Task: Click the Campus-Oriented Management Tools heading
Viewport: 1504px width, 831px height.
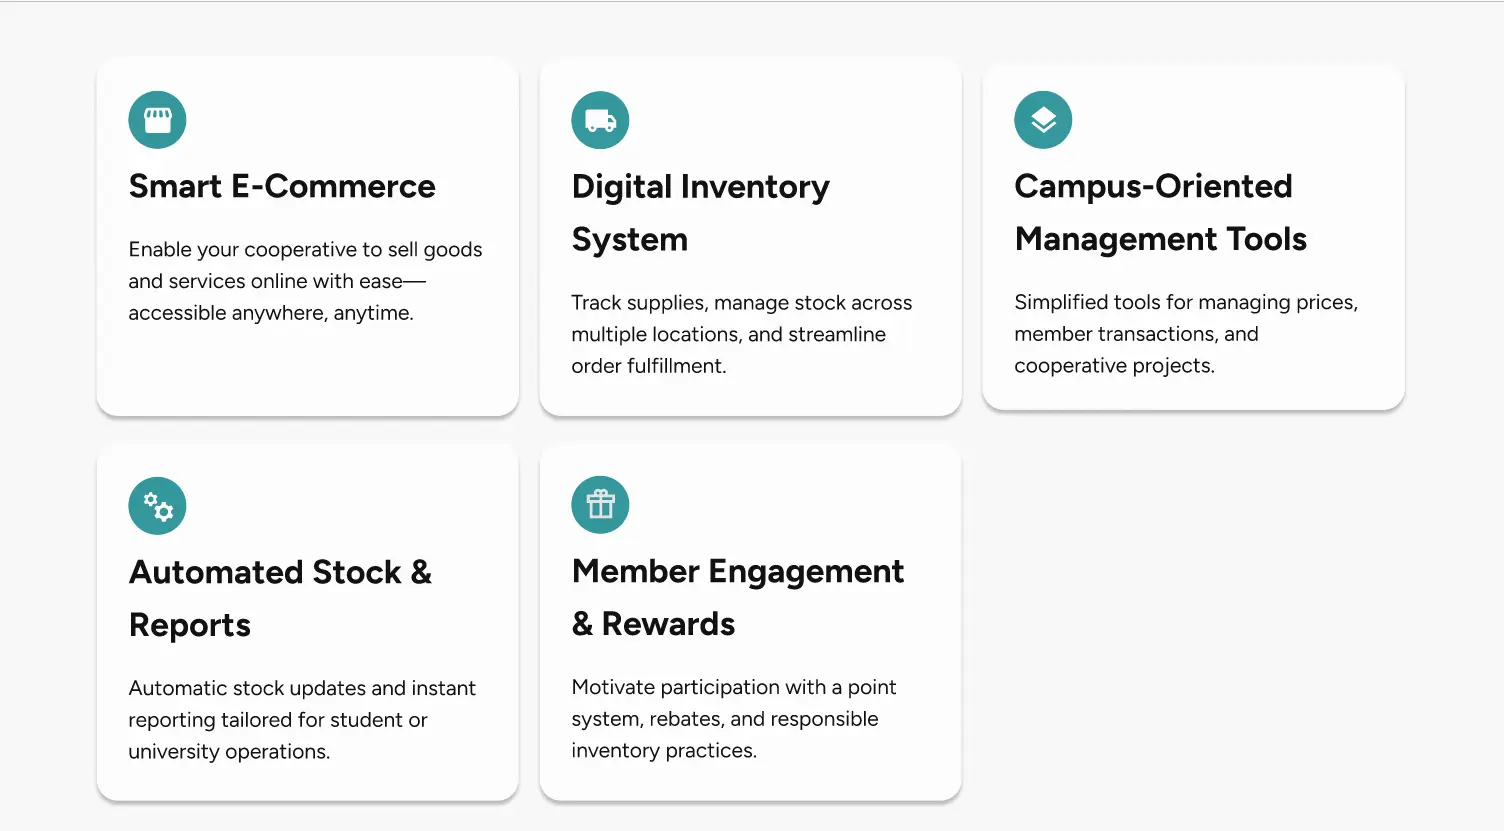Action: 1161,212
